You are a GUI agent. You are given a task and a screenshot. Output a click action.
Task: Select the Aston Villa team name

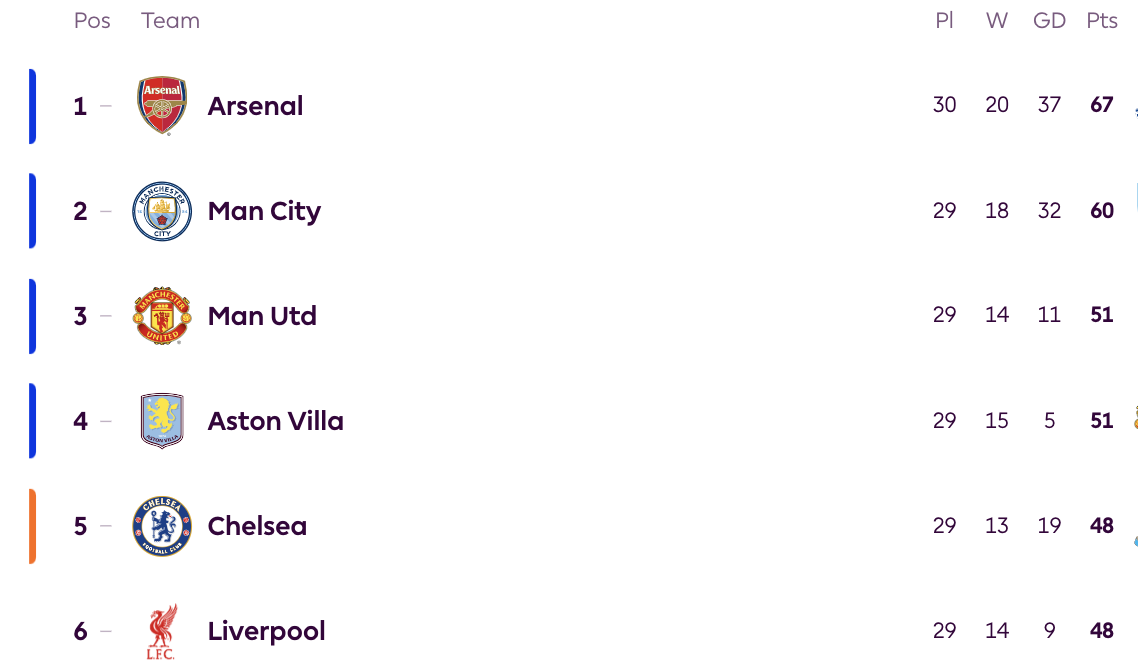(275, 421)
